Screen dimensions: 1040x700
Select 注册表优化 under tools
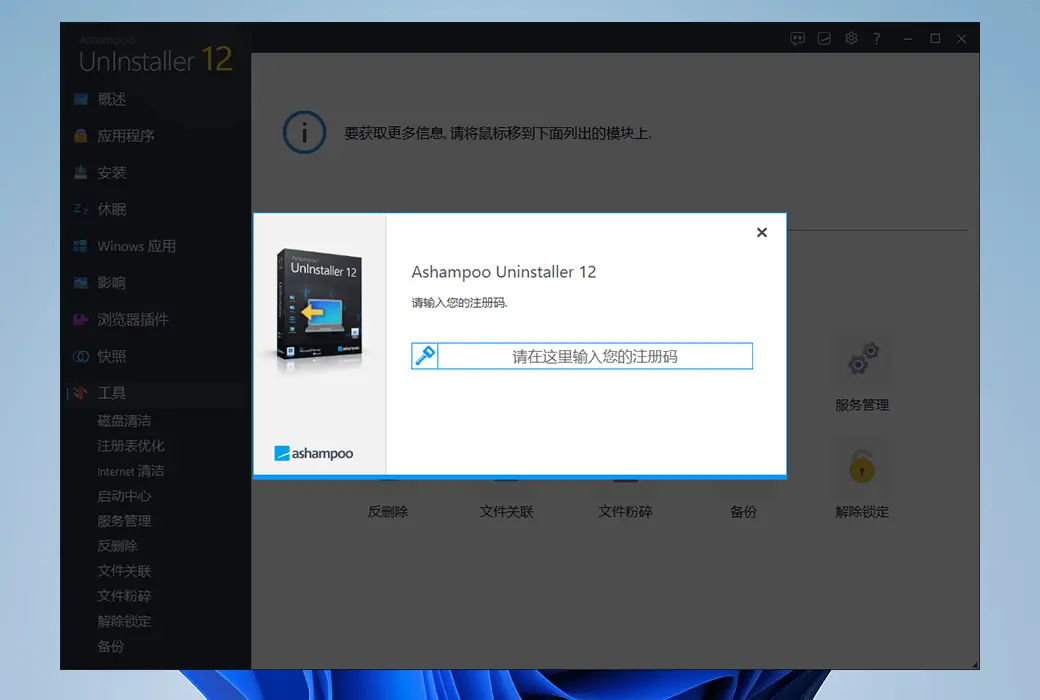(131, 446)
